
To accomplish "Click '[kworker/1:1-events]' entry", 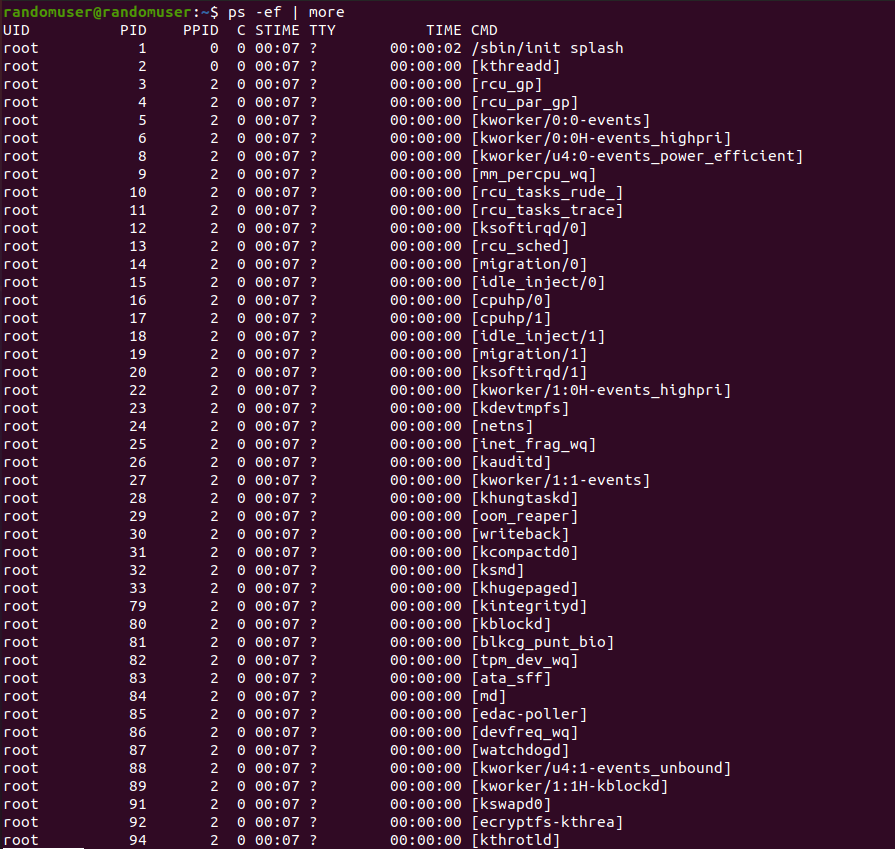I will pos(561,480).
